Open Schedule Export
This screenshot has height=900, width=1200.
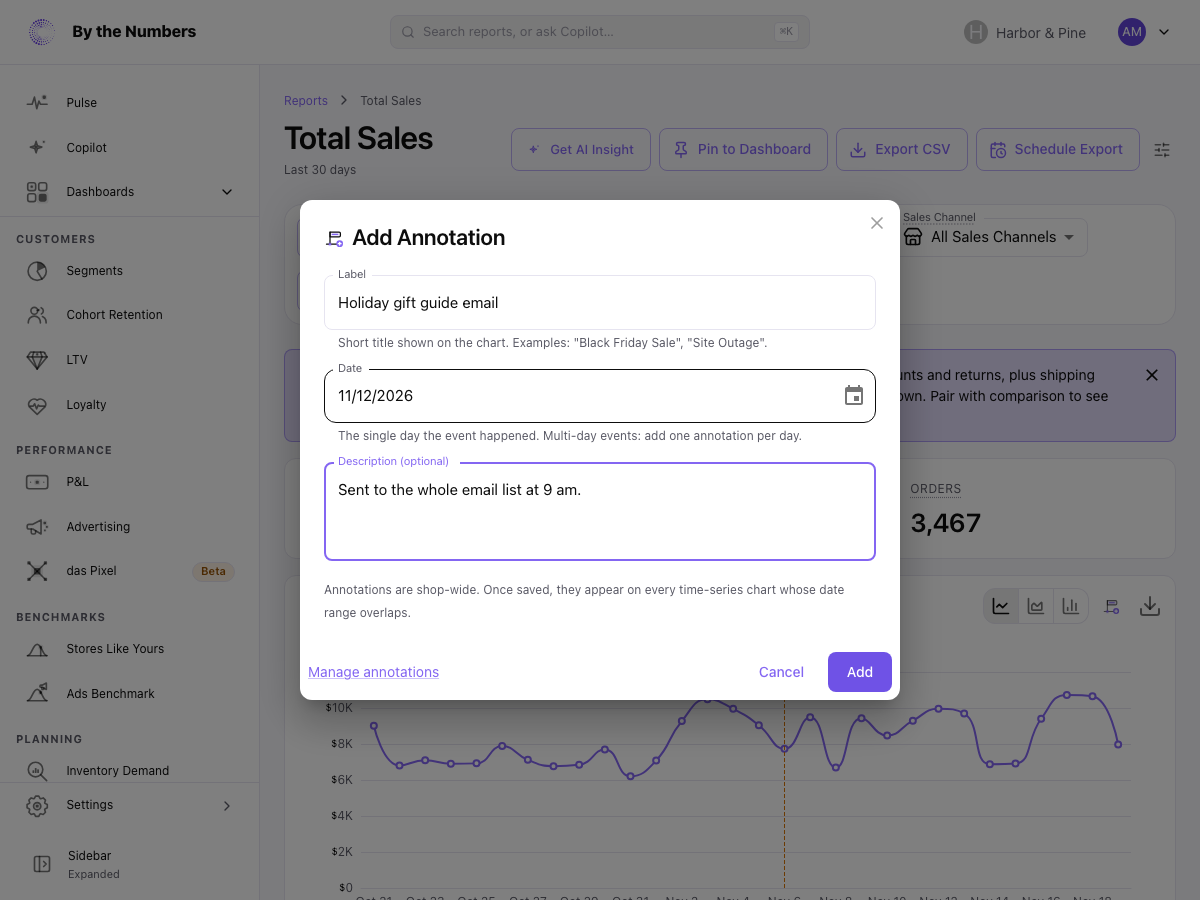(1057, 149)
